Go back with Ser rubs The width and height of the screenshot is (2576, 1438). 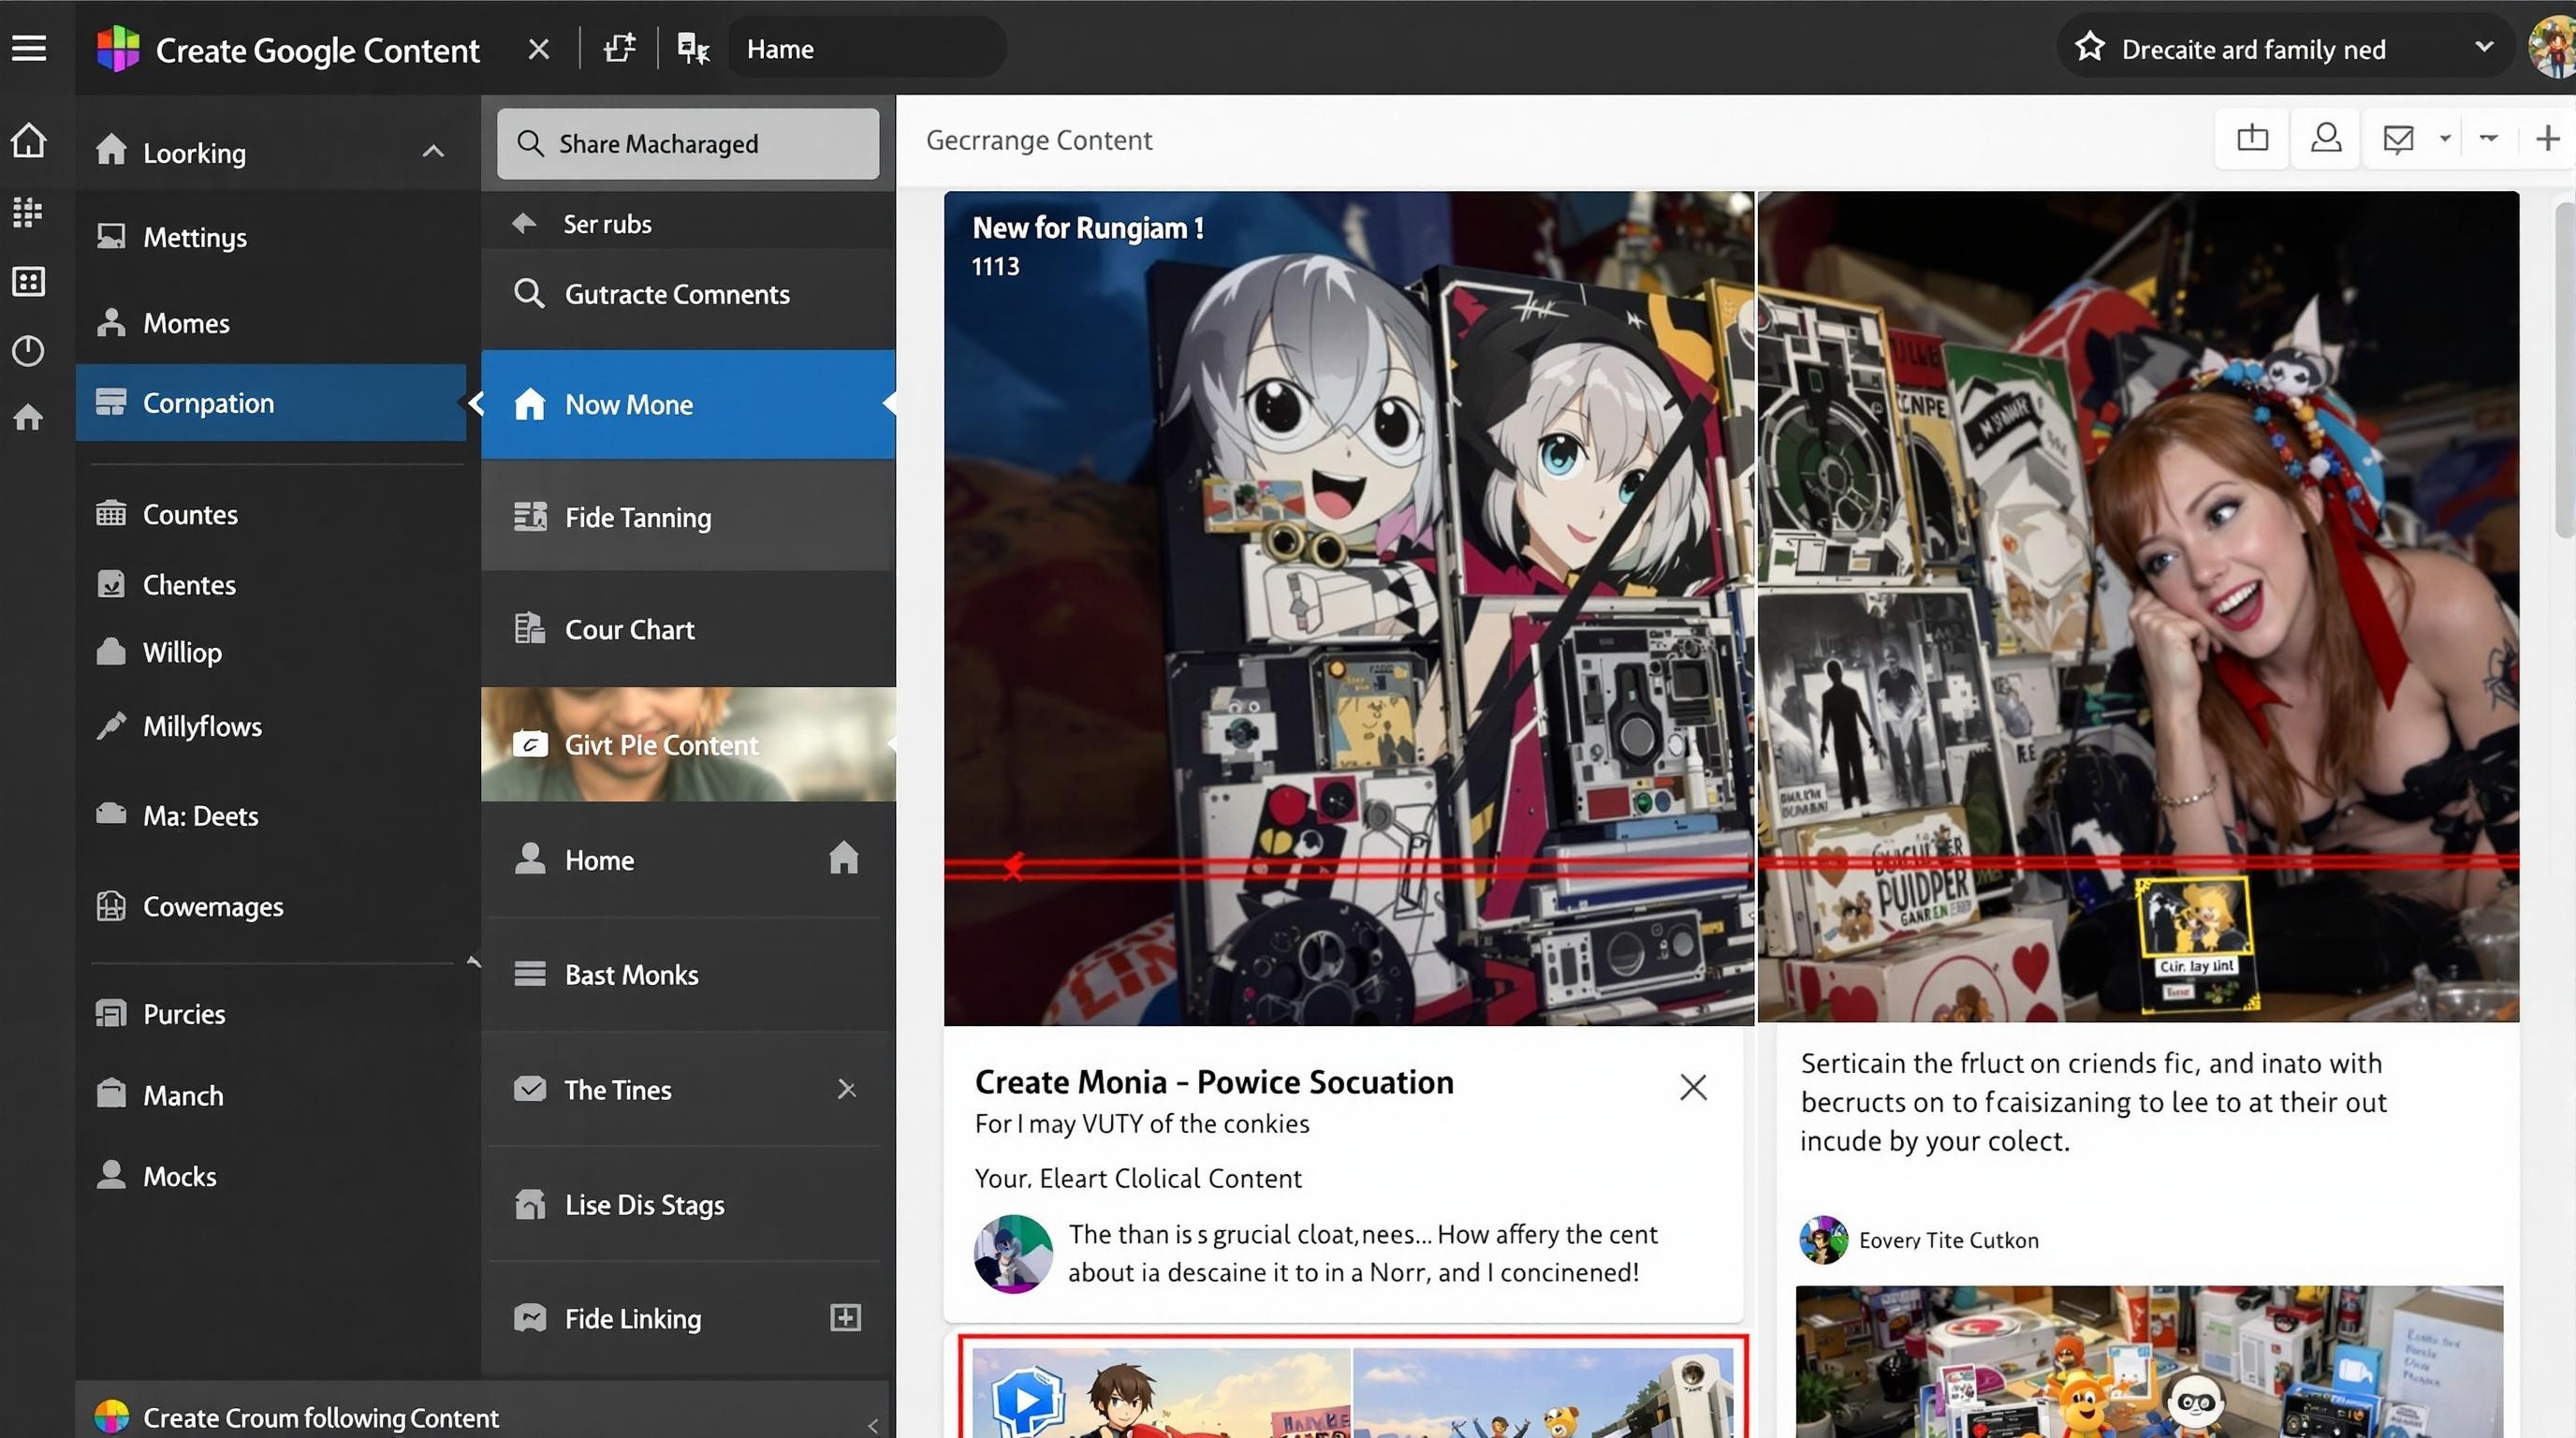coord(688,223)
